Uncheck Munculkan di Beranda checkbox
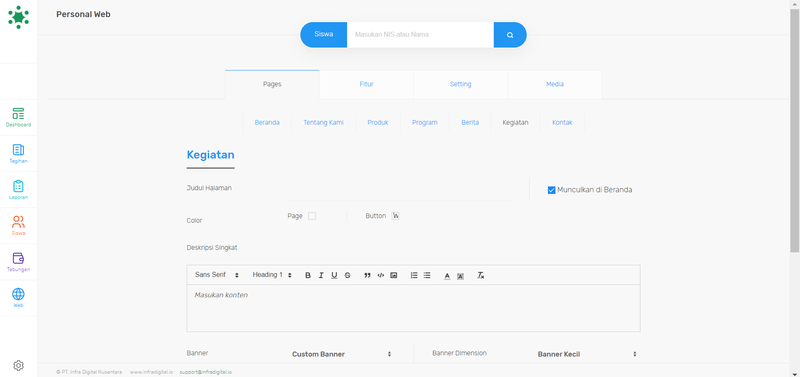 551,190
